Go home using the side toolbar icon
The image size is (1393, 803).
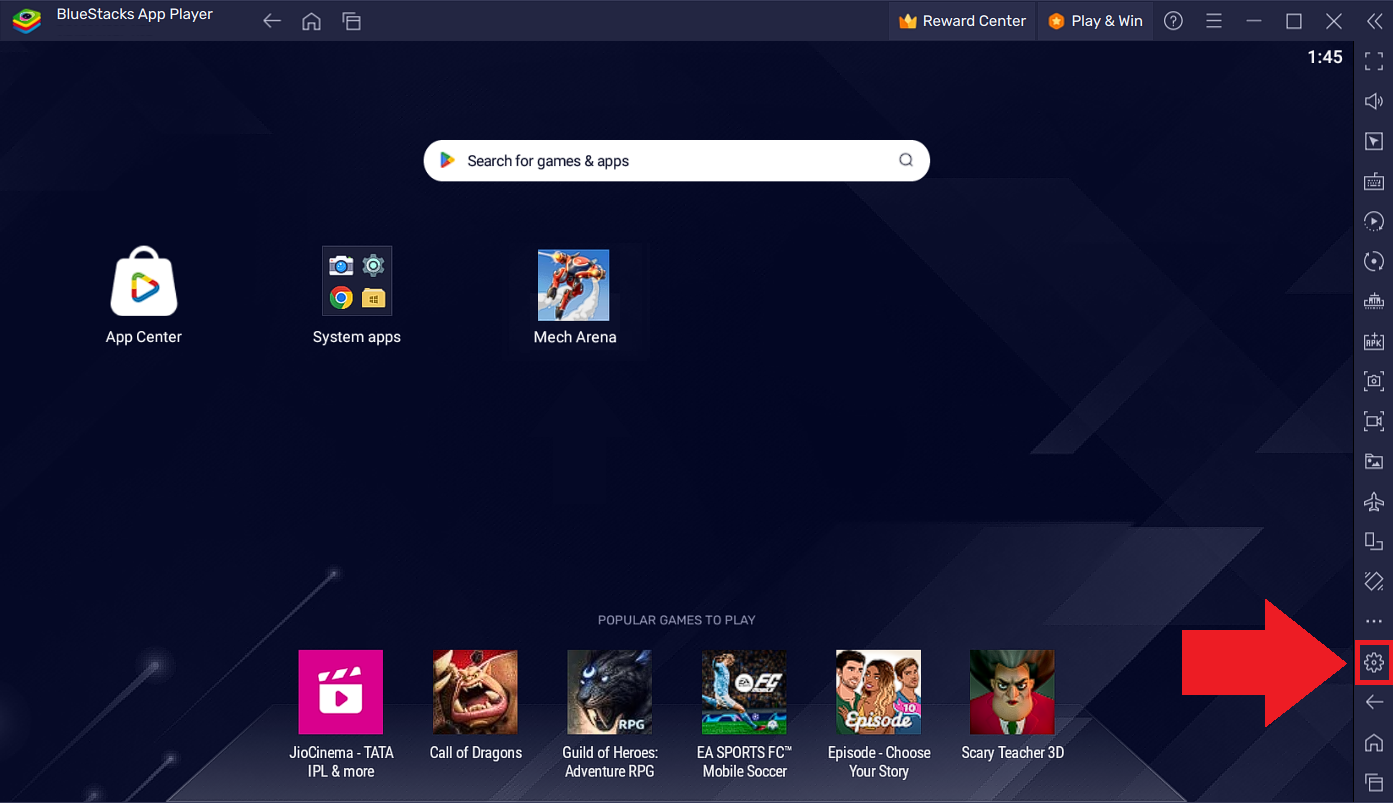click(1374, 742)
